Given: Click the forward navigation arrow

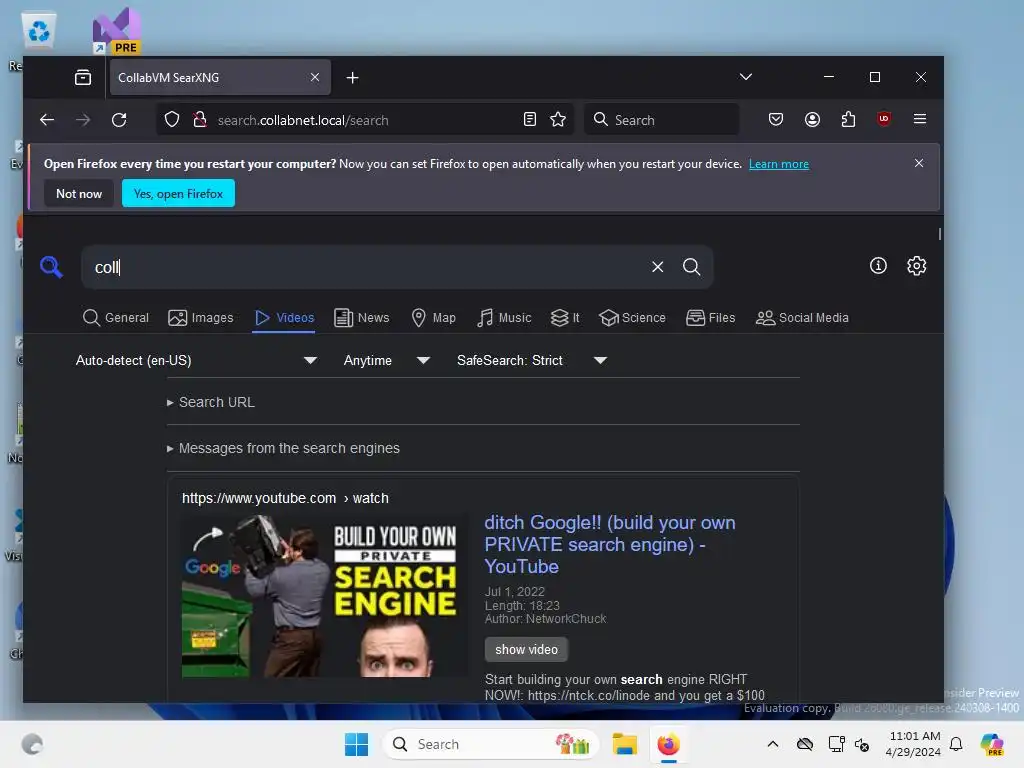Looking at the screenshot, I should click(x=83, y=120).
